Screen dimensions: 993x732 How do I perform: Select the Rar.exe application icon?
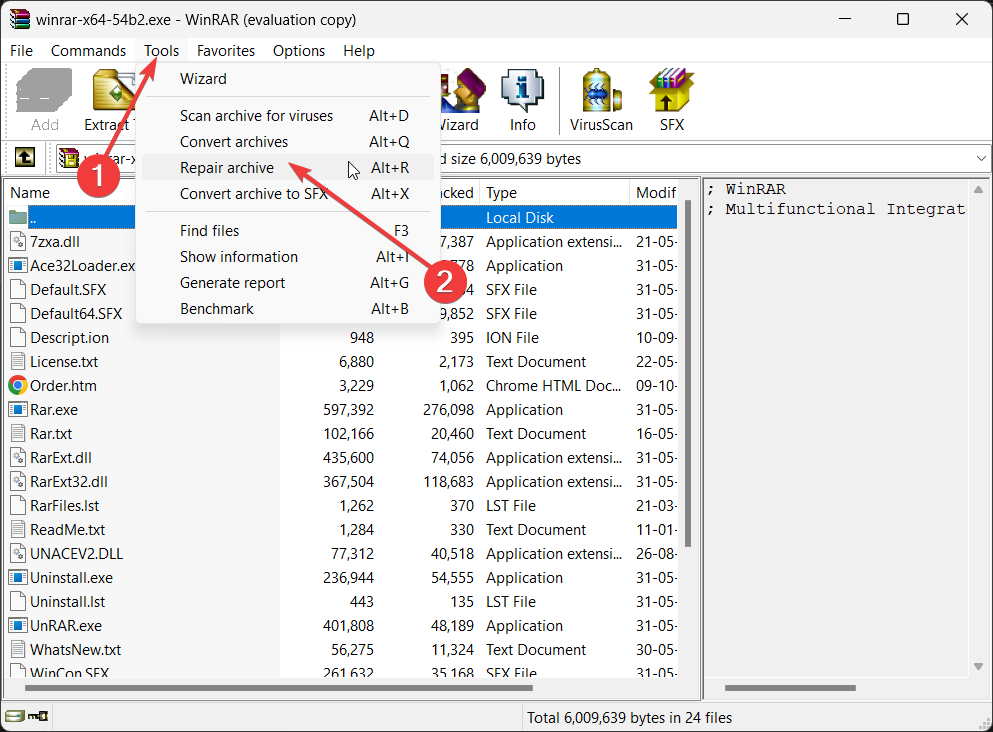click(x=18, y=409)
